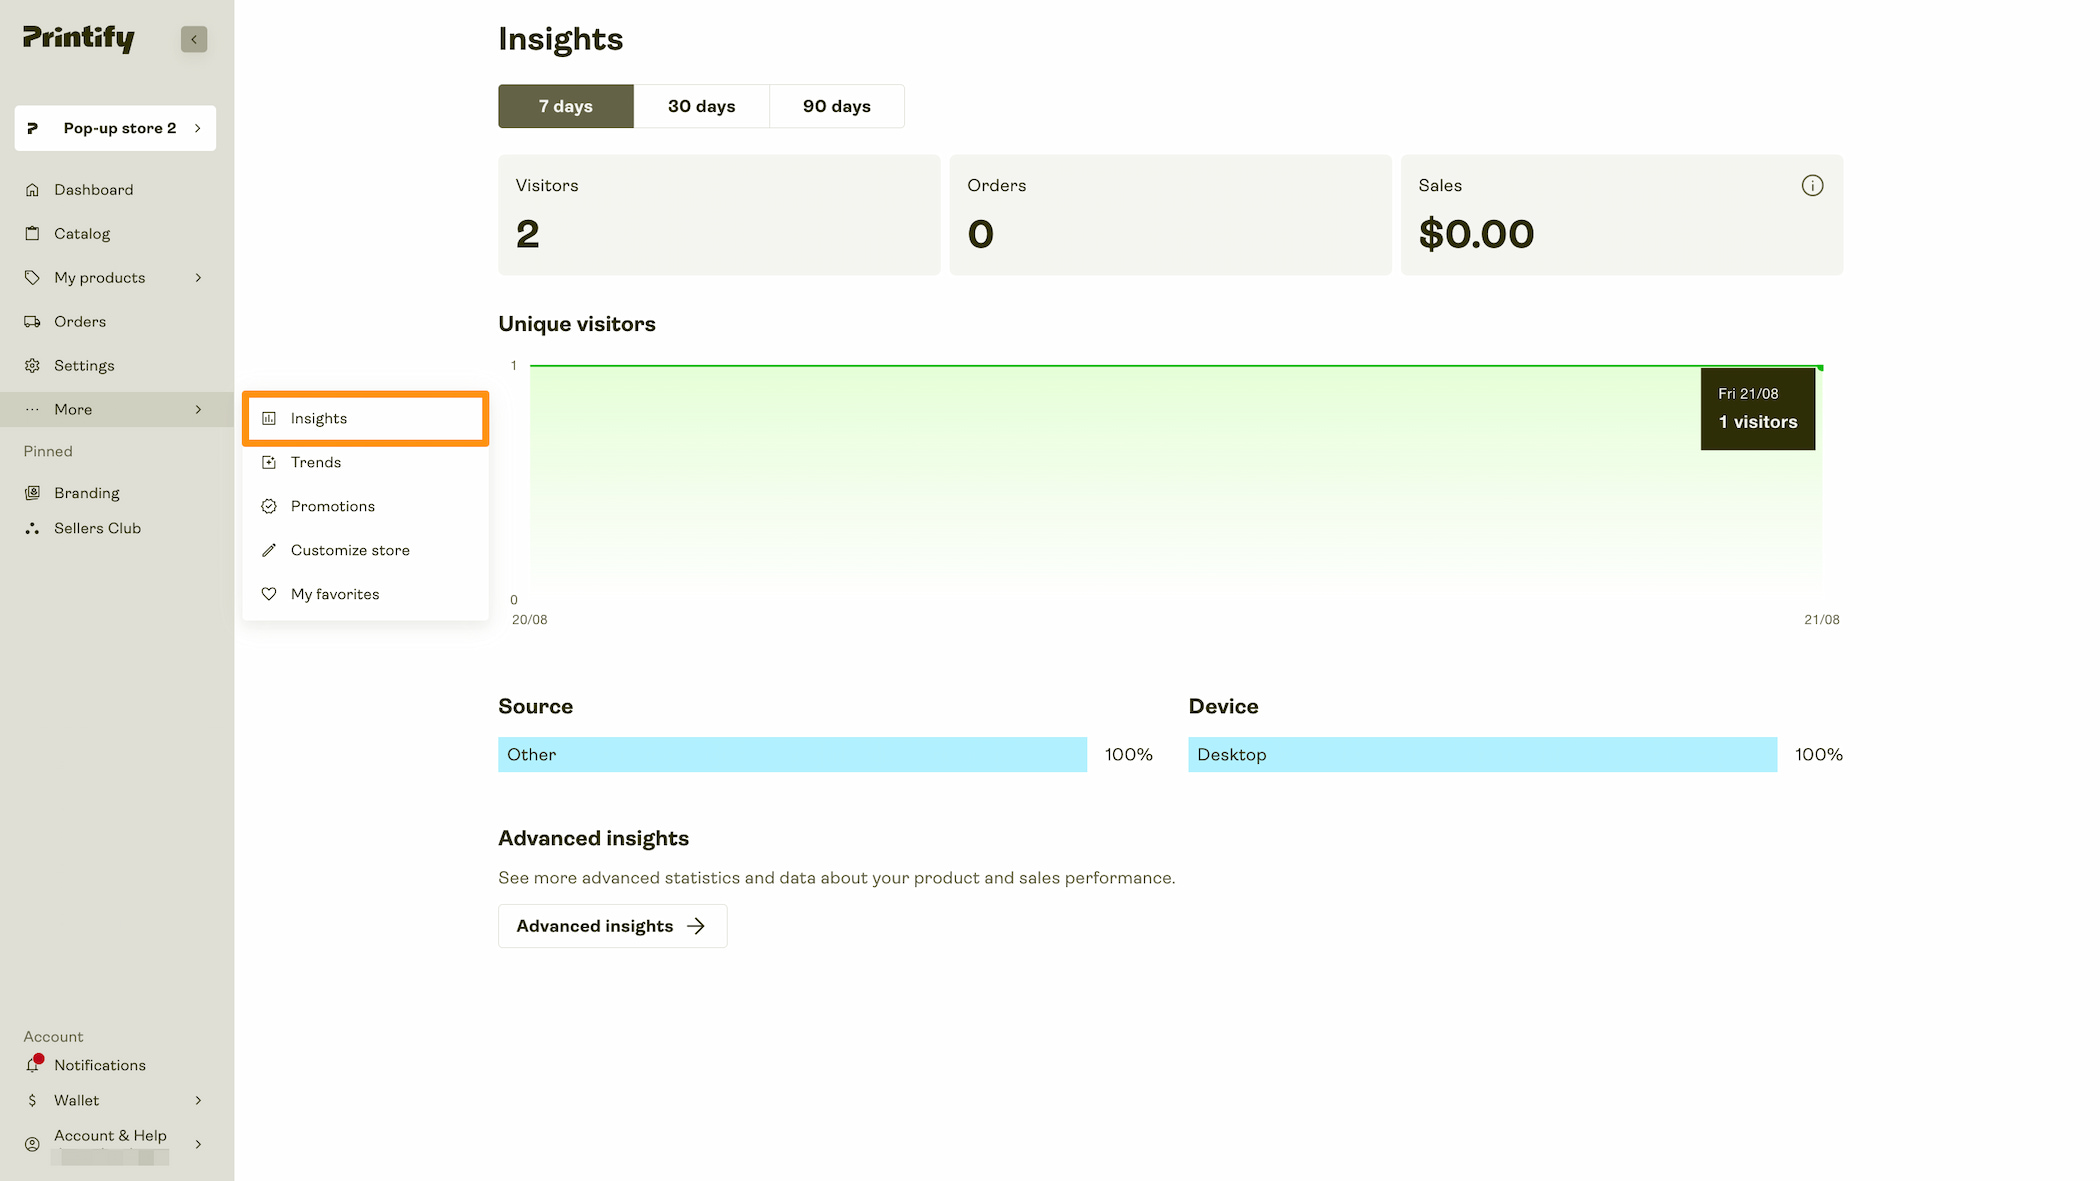Collapse the sidebar with the arrow button

point(194,39)
